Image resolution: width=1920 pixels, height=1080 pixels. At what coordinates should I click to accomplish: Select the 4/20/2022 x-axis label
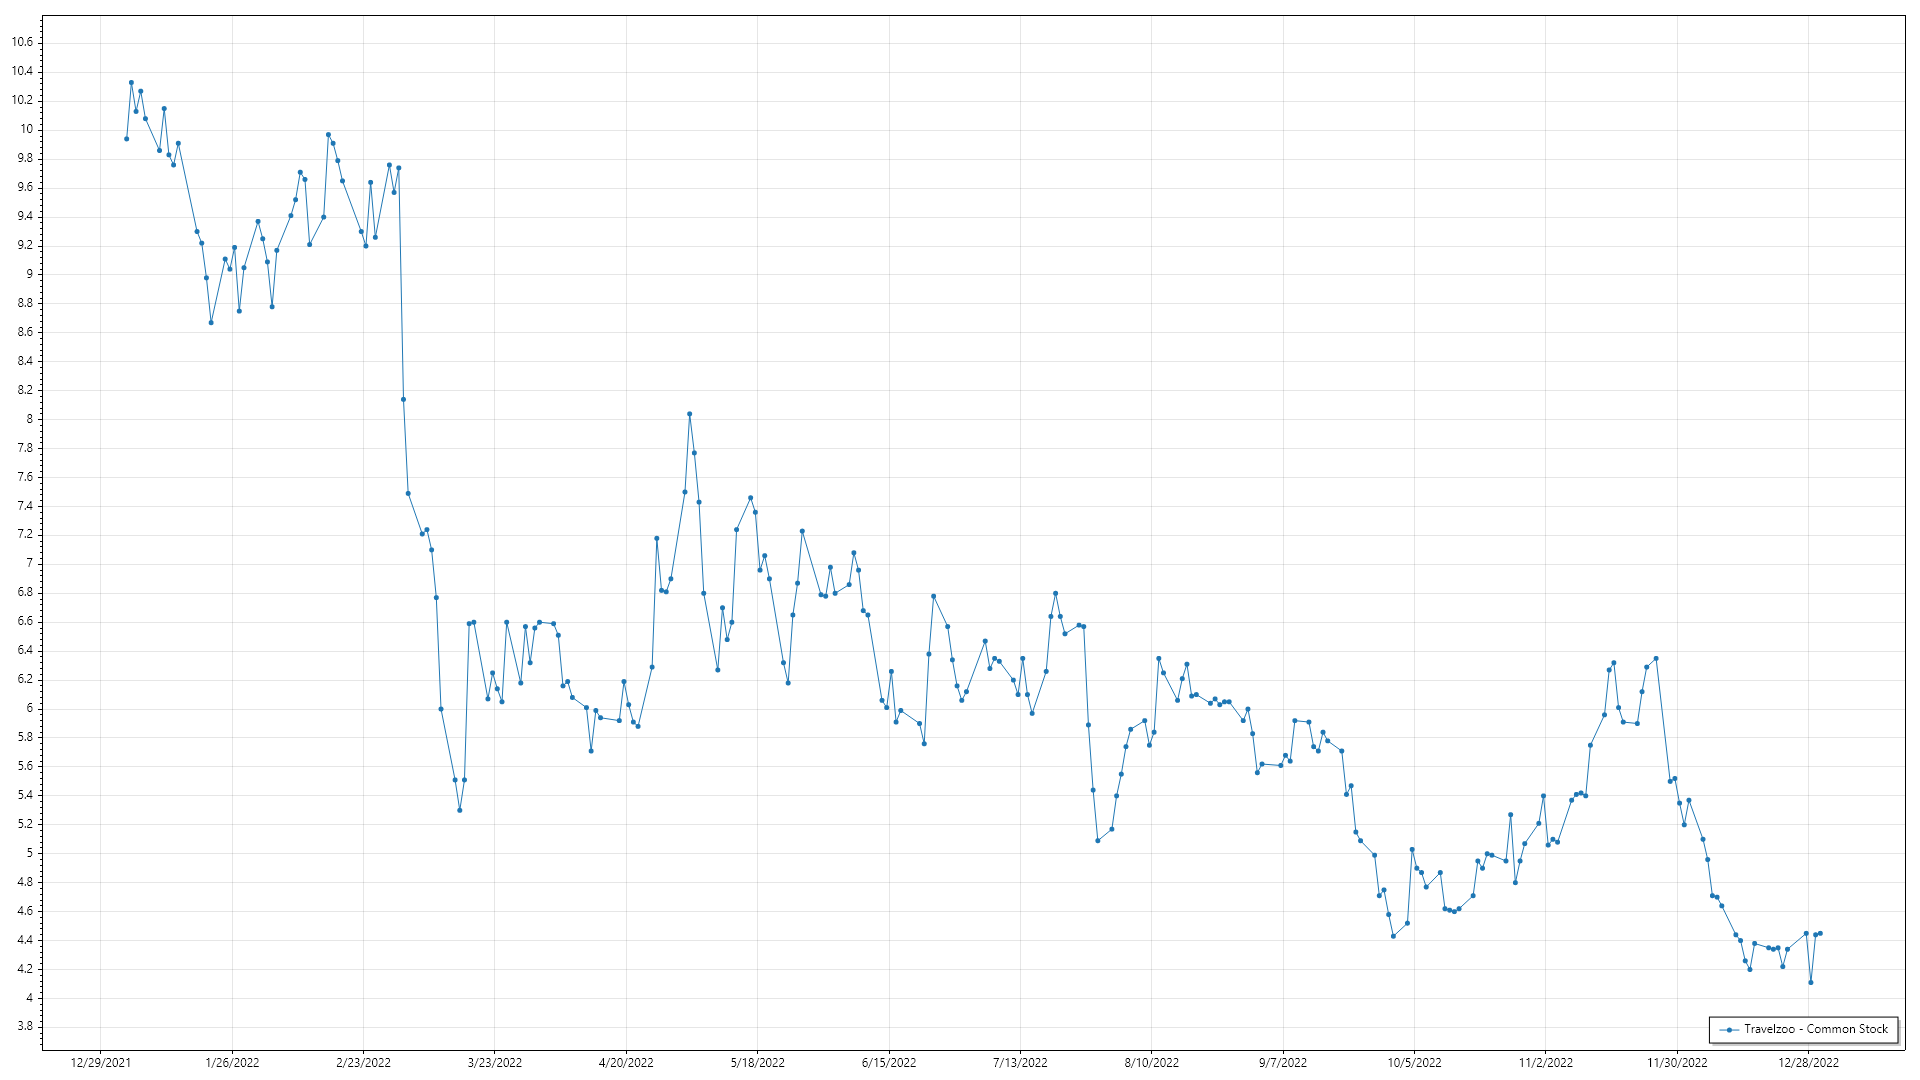[x=626, y=1062]
